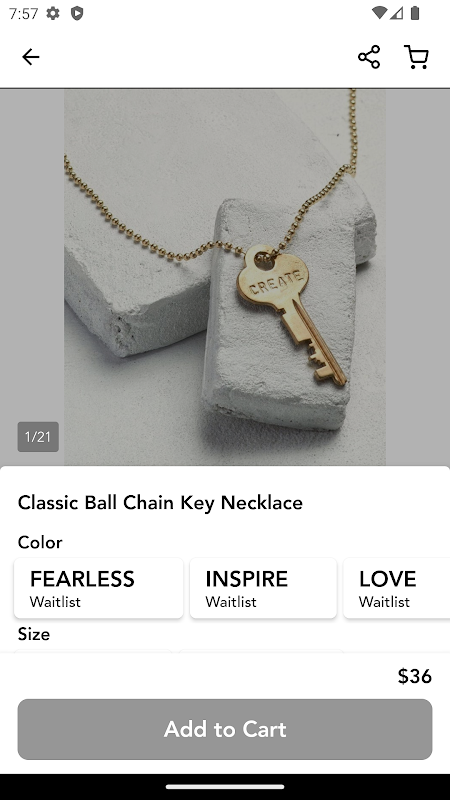Tap the 7:57 clock in status bar
This screenshot has height=800, width=450.
pyautogui.click(x=23, y=13)
